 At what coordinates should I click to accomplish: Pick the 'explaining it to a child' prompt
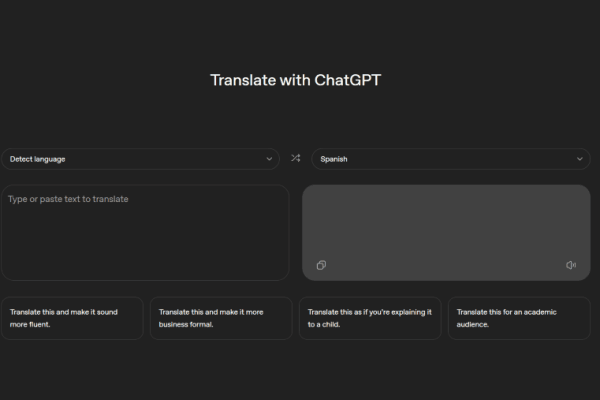coord(370,318)
